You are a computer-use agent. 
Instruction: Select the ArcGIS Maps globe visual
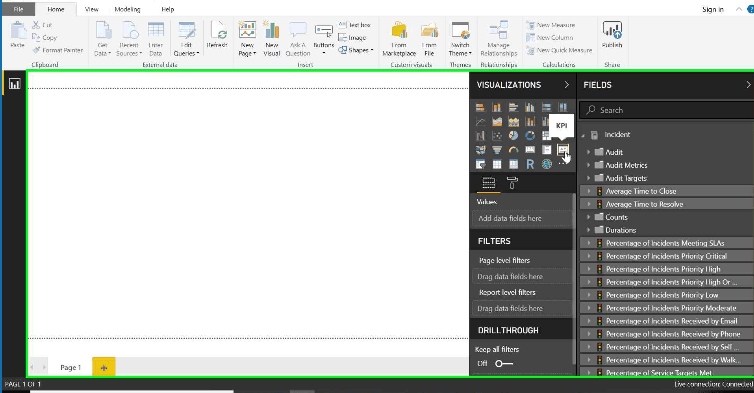click(x=546, y=165)
